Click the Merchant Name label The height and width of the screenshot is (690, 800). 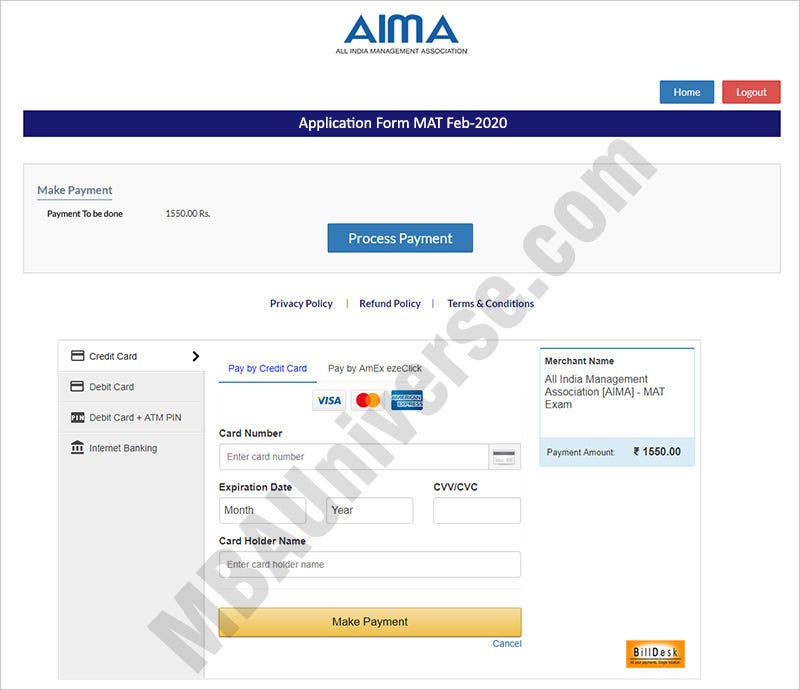(x=579, y=361)
